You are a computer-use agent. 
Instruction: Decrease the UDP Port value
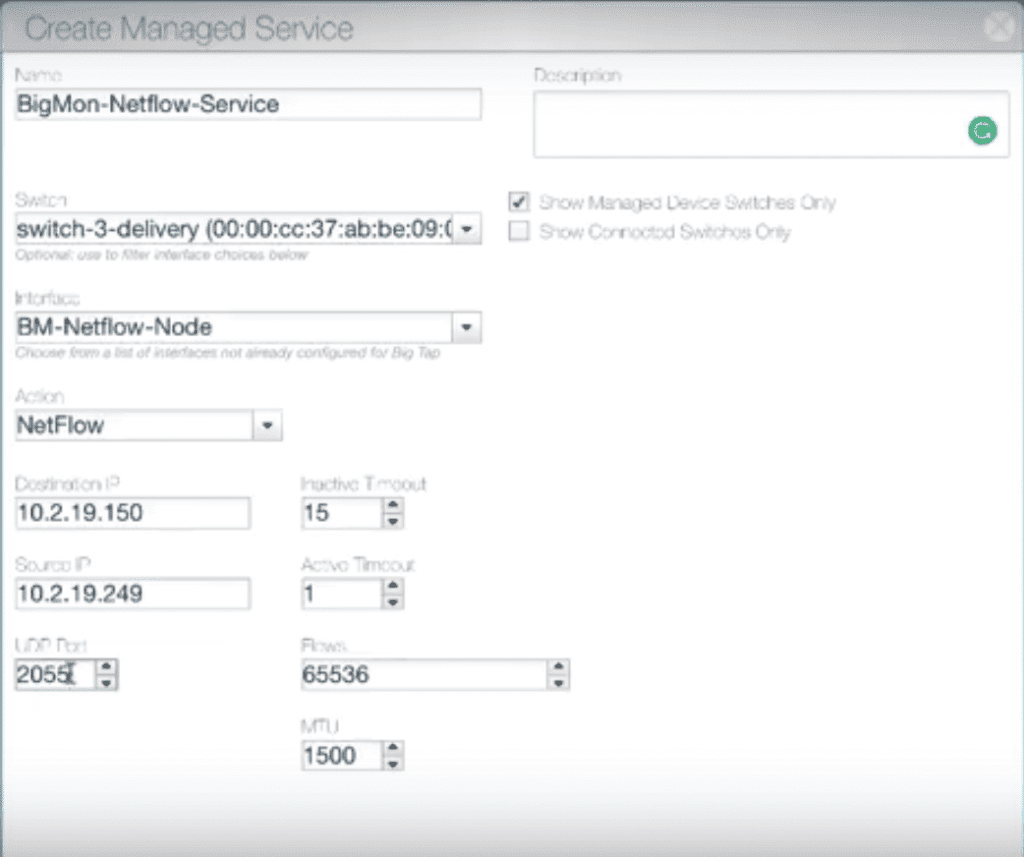click(x=106, y=683)
